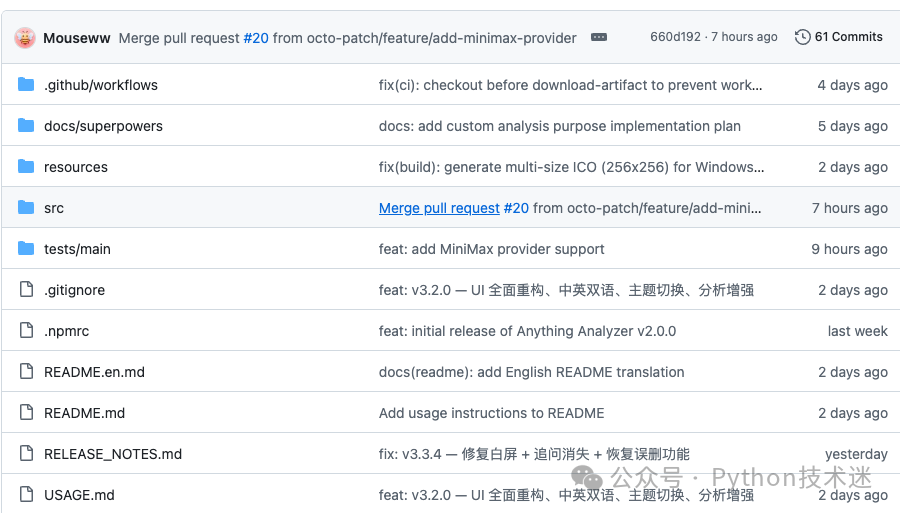Click the tests/main folder icon

tap(26, 248)
